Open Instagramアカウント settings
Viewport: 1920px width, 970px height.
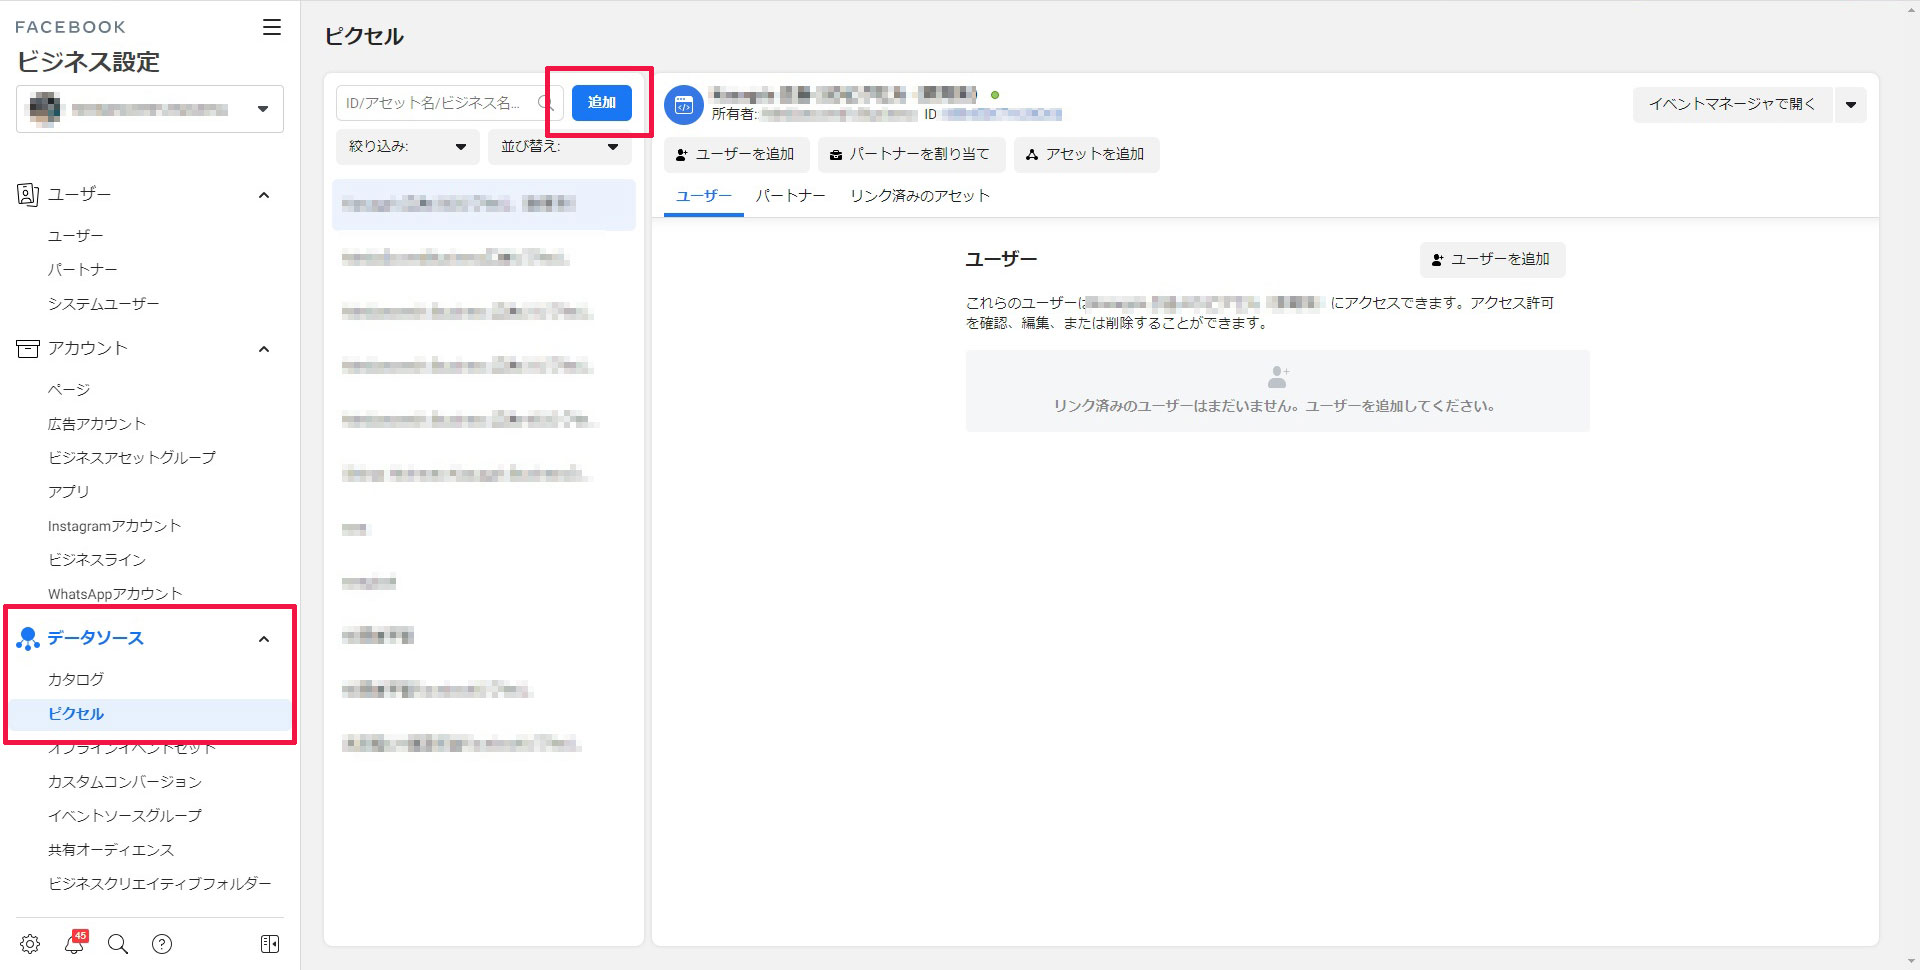click(115, 526)
